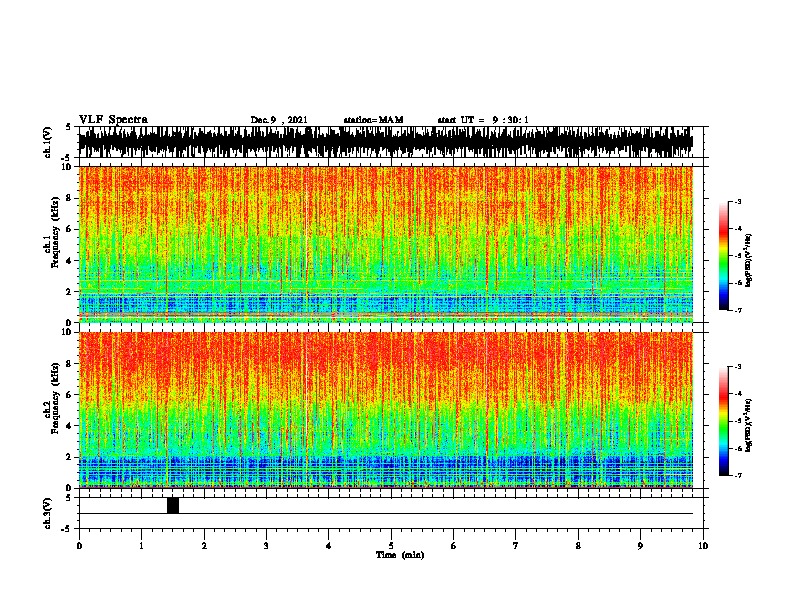Click the "Time (min)" axis title
Viewport: 792px width, 612px height.
point(400,555)
